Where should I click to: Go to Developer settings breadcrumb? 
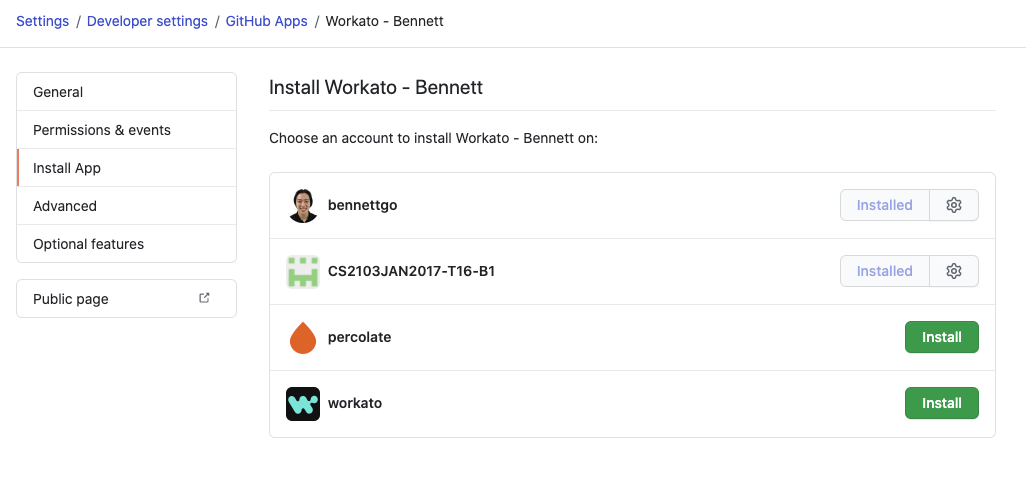[x=147, y=21]
